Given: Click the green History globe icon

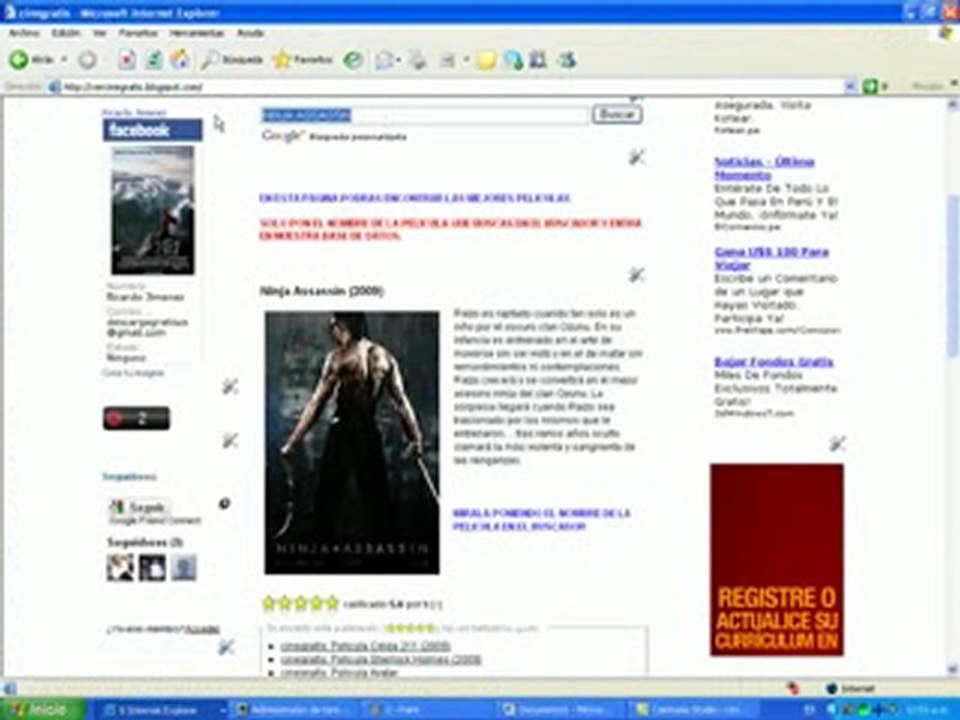Looking at the screenshot, I should pyautogui.click(x=353, y=59).
